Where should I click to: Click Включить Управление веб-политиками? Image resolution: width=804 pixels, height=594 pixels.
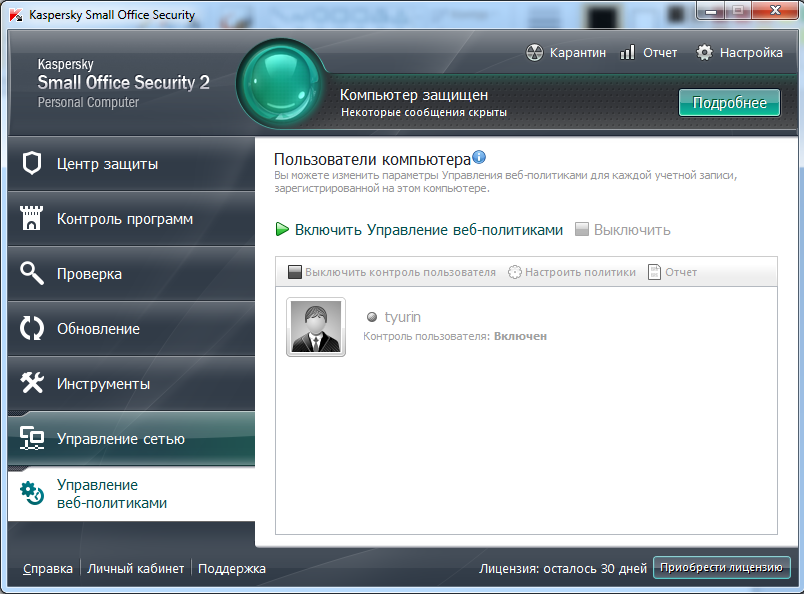pyautogui.click(x=429, y=230)
